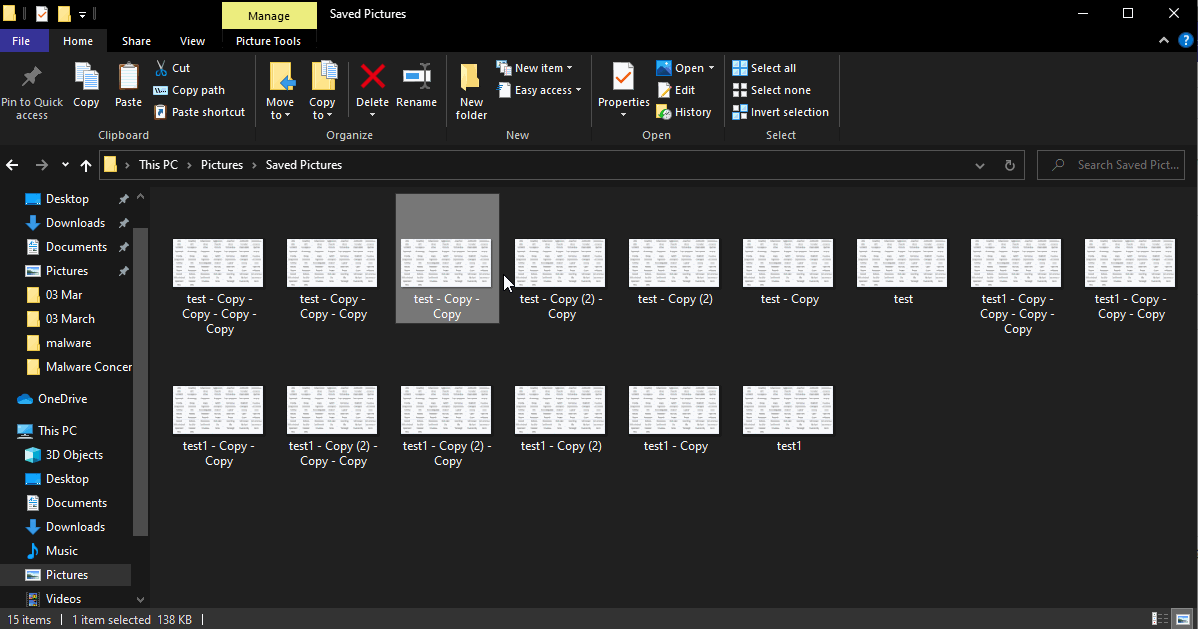The height and width of the screenshot is (629, 1198).
Task: Go back to previous folder
Action: 12,165
